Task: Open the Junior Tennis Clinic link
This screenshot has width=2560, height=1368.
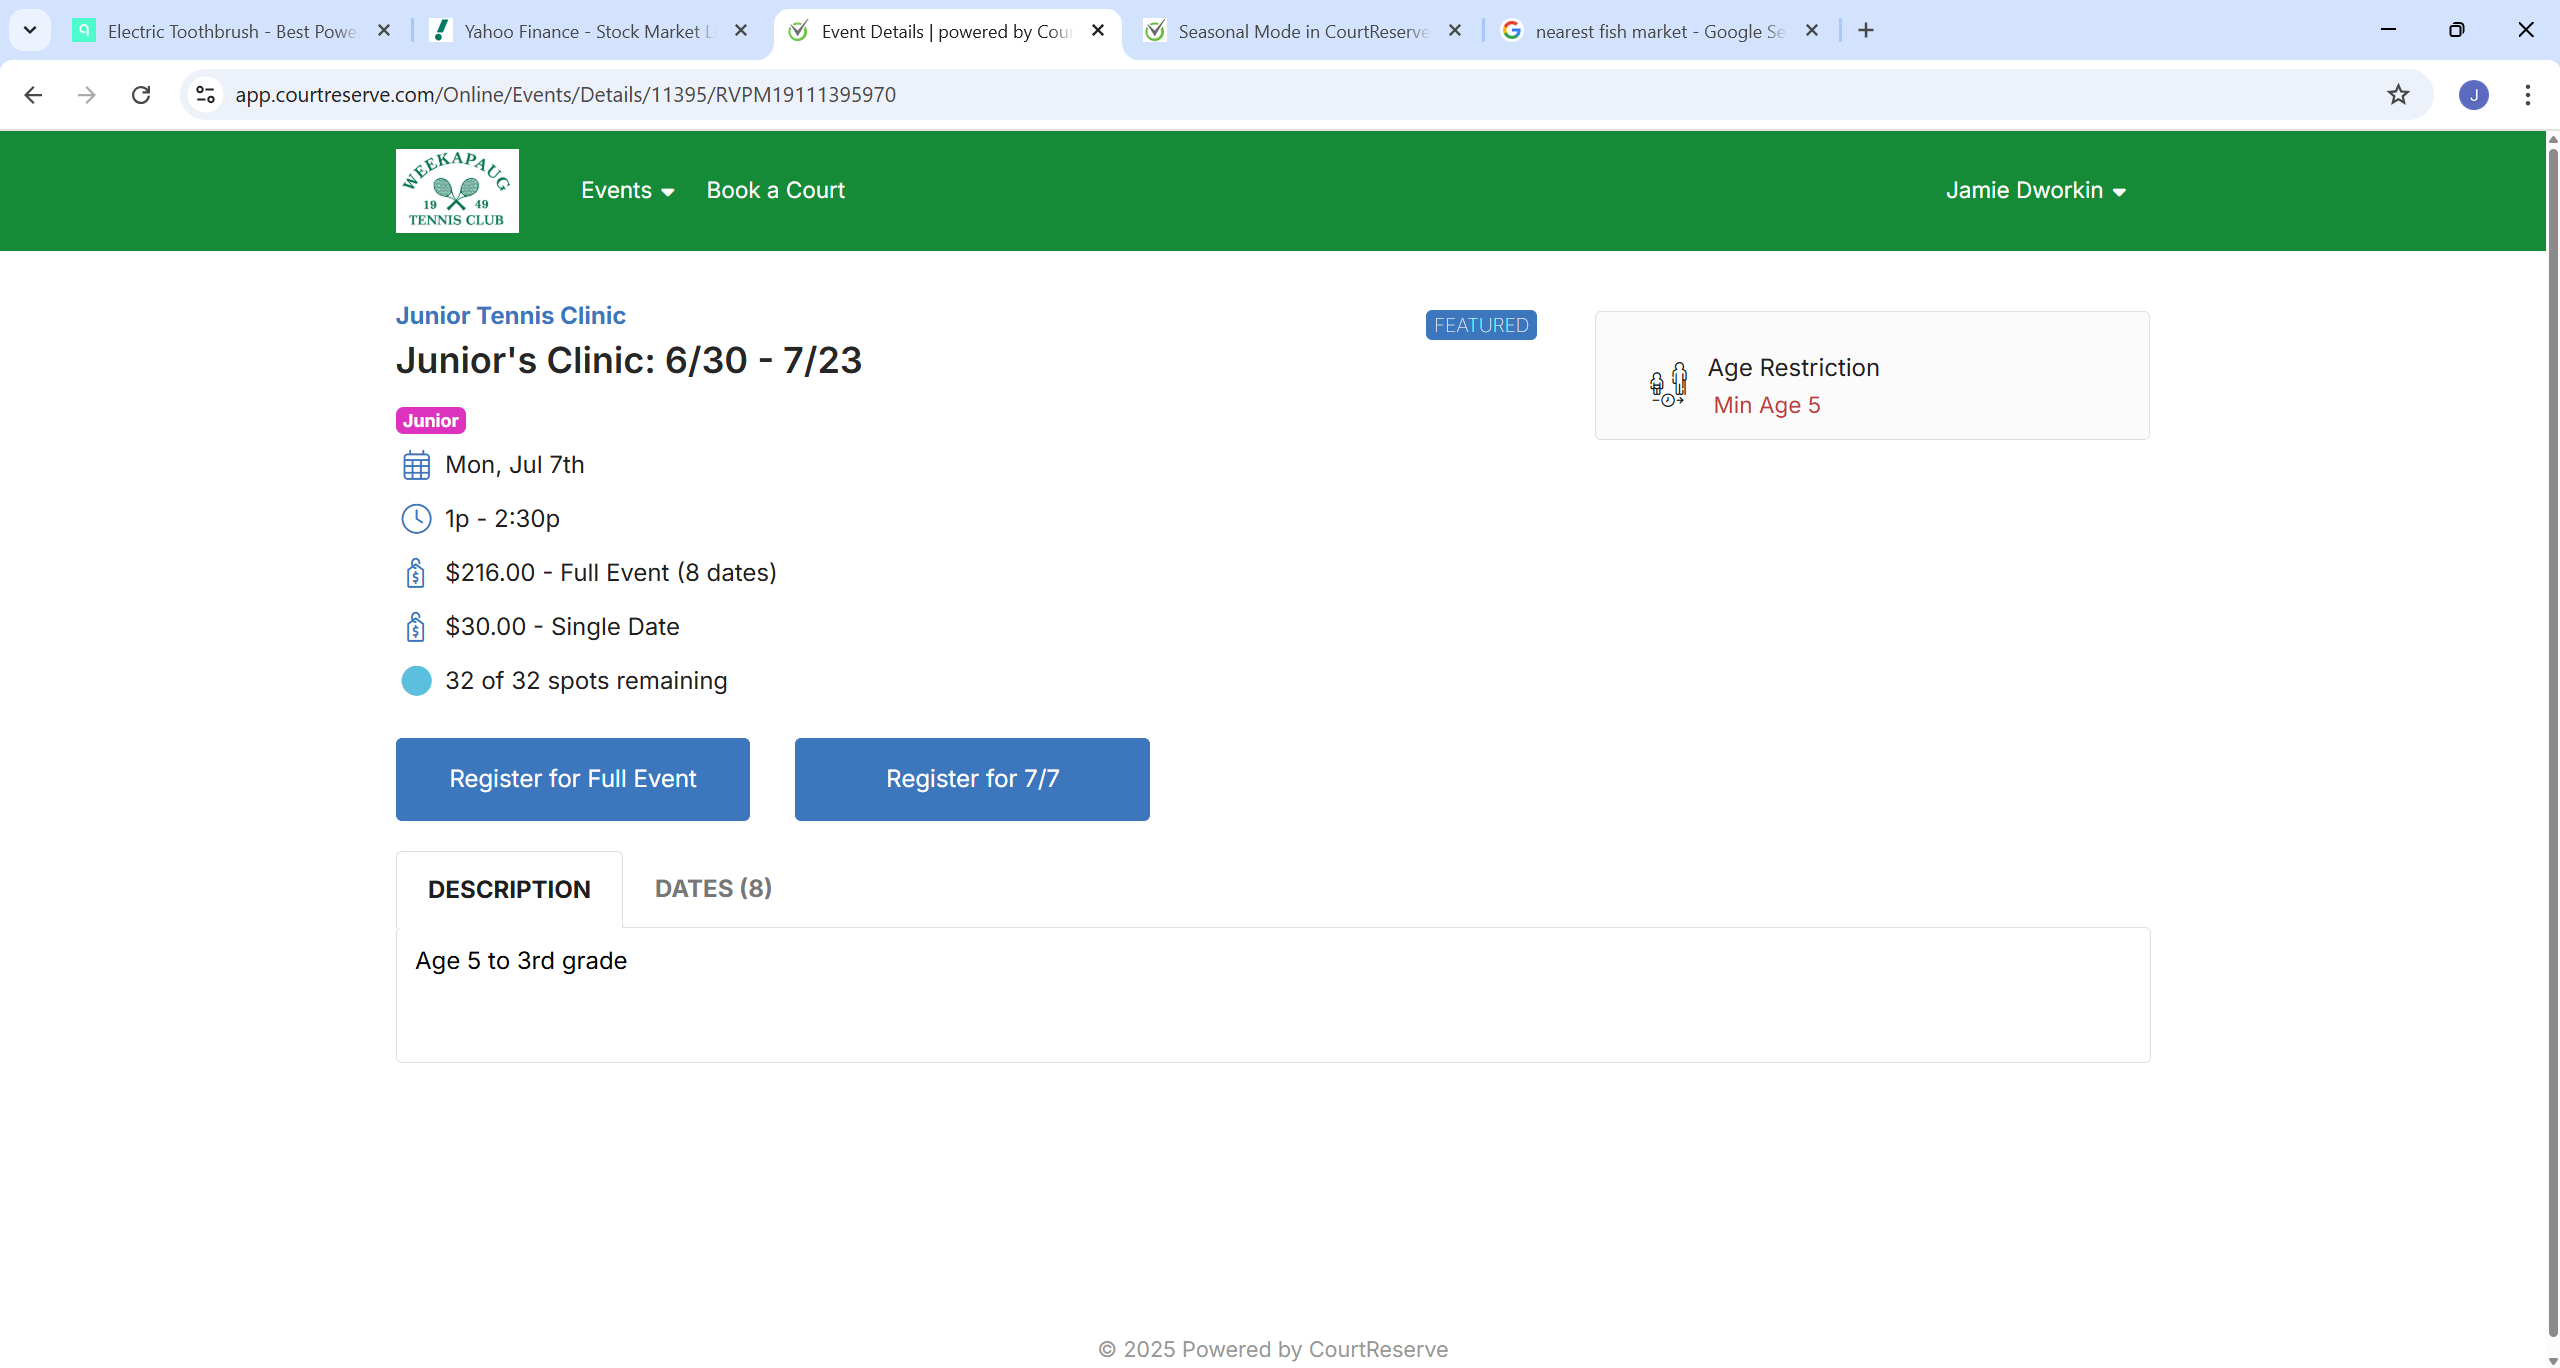Action: (510, 315)
